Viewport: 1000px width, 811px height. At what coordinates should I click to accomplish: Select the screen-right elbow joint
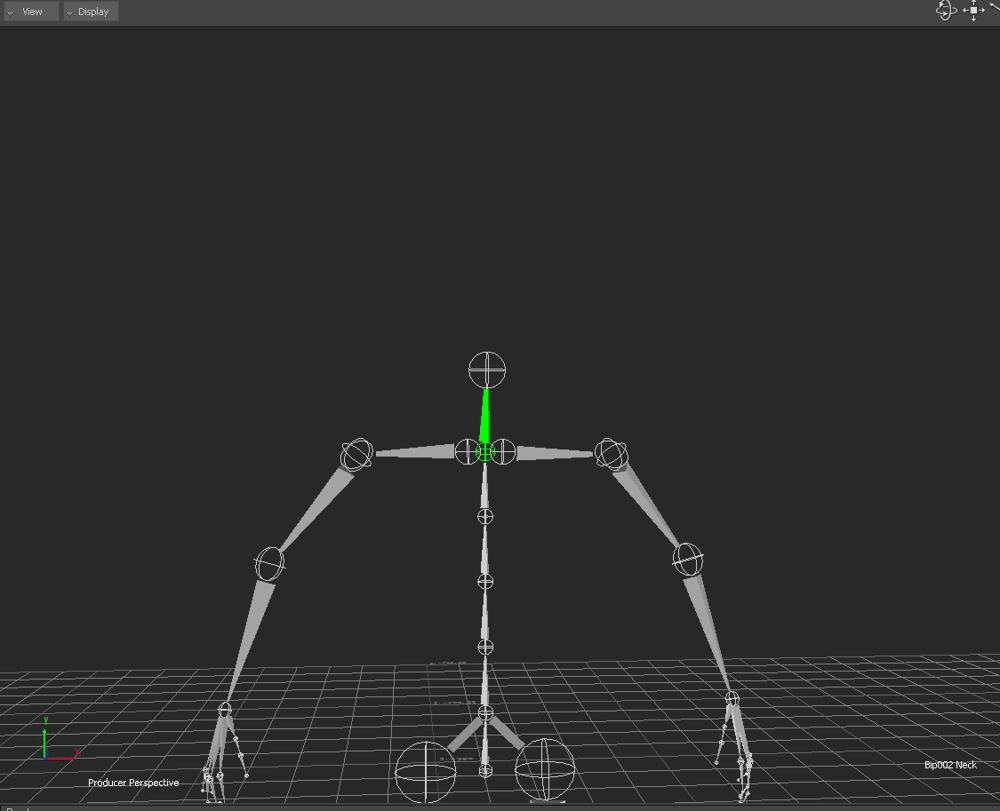point(688,559)
